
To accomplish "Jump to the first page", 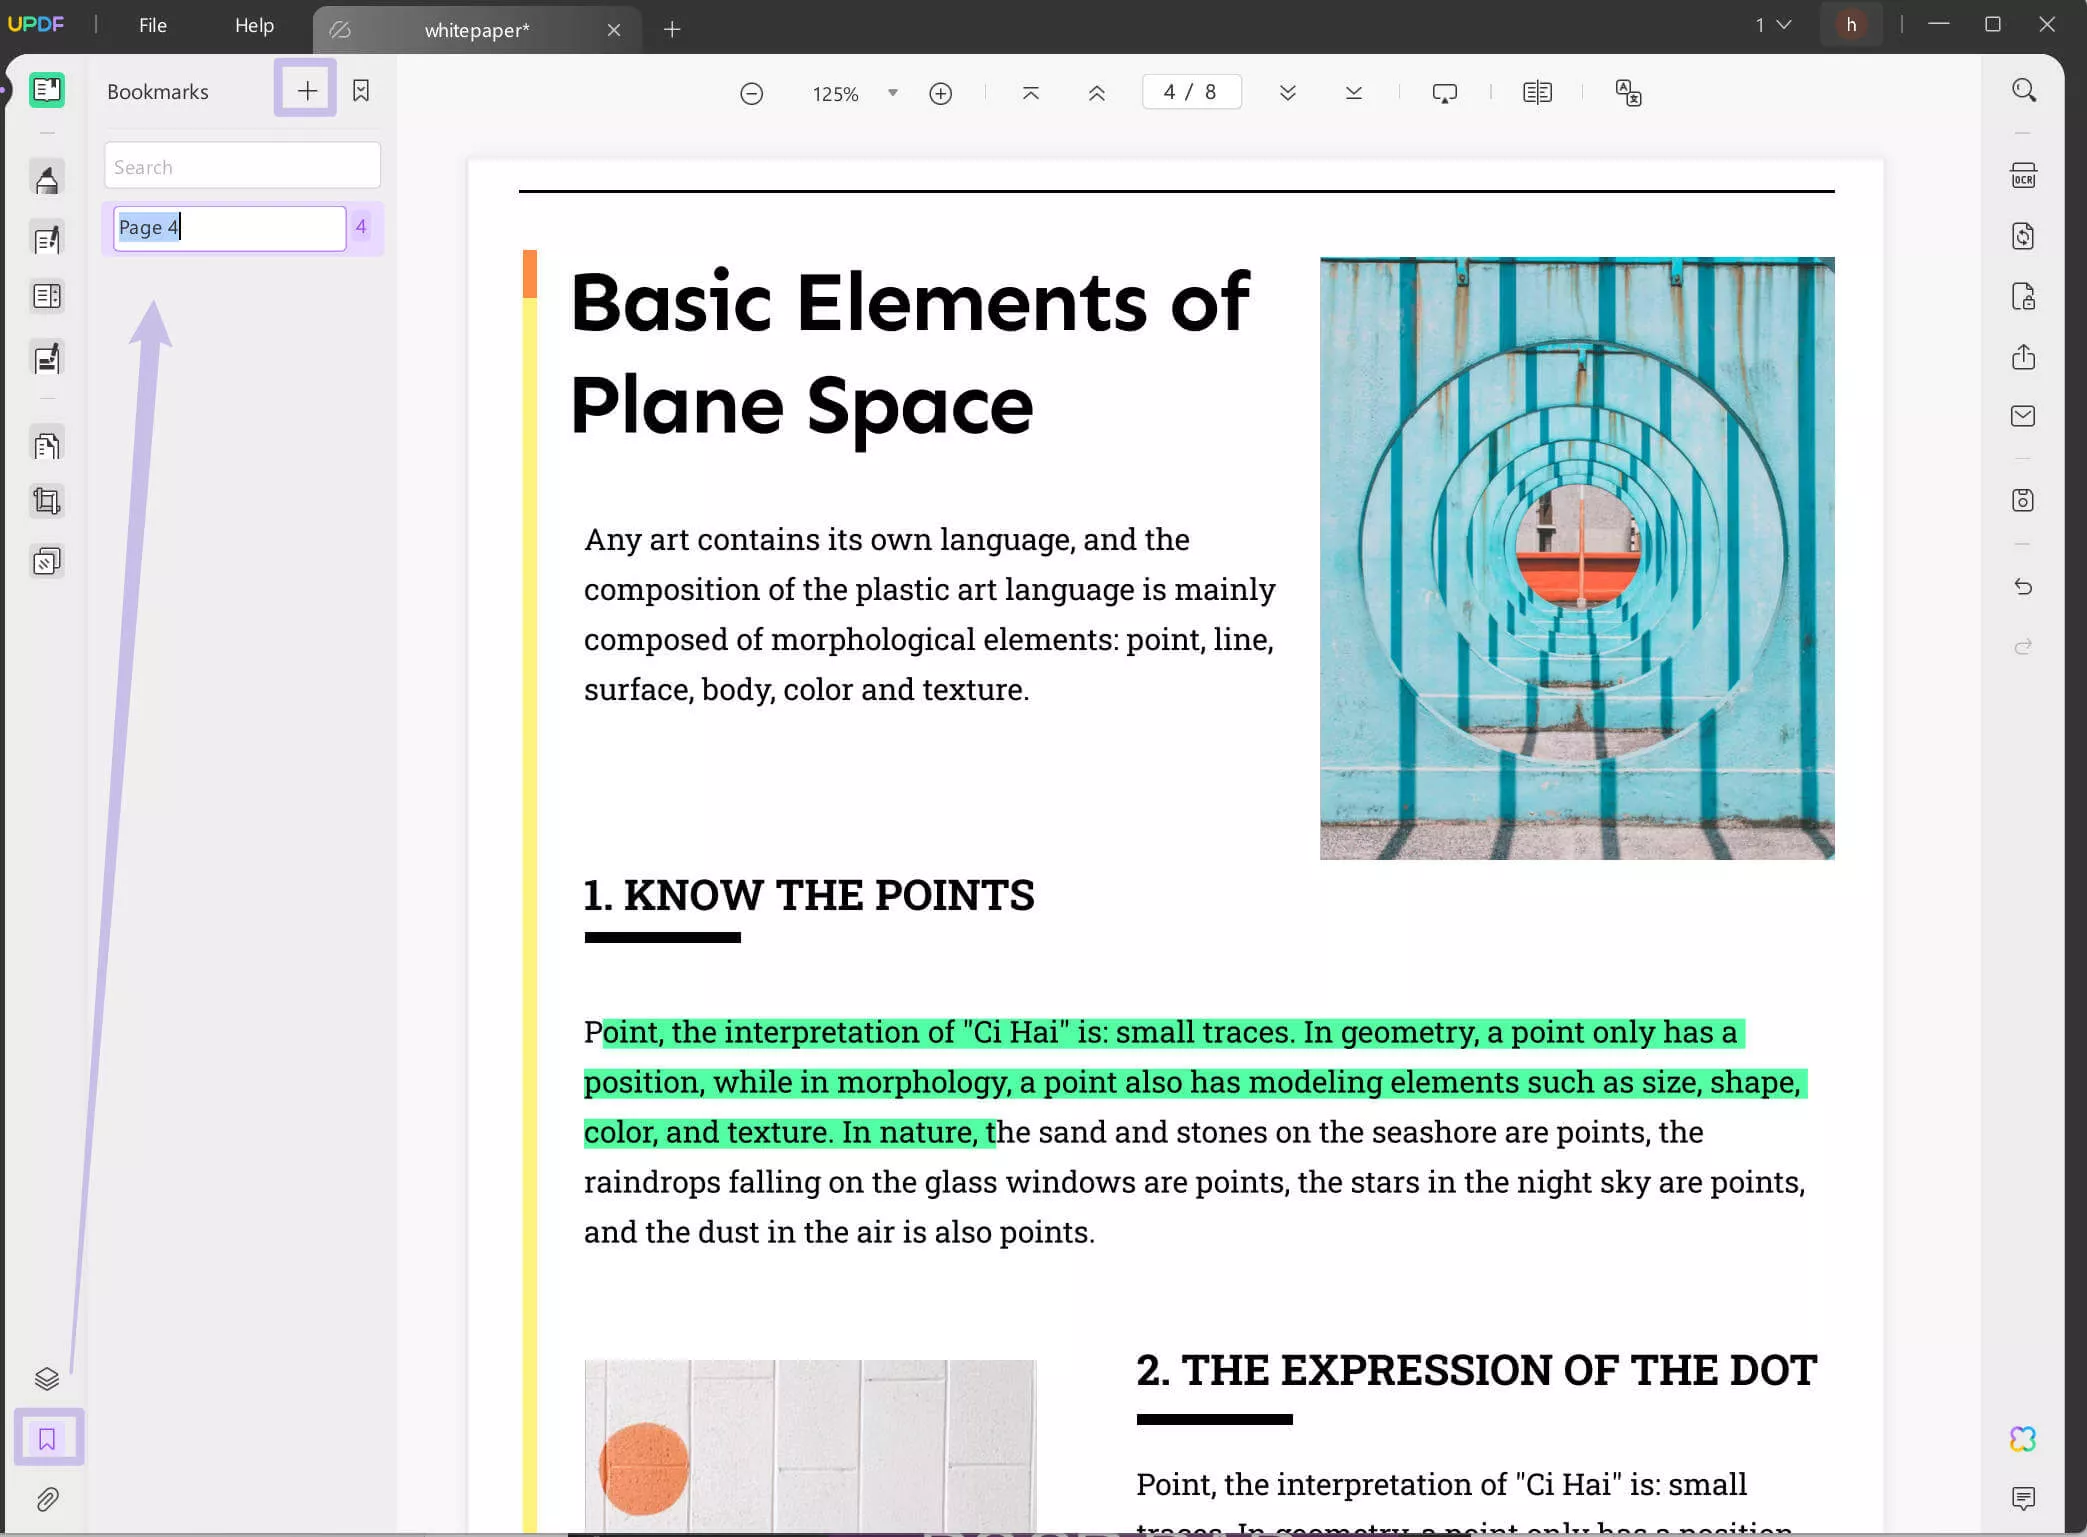I will coord(1030,93).
